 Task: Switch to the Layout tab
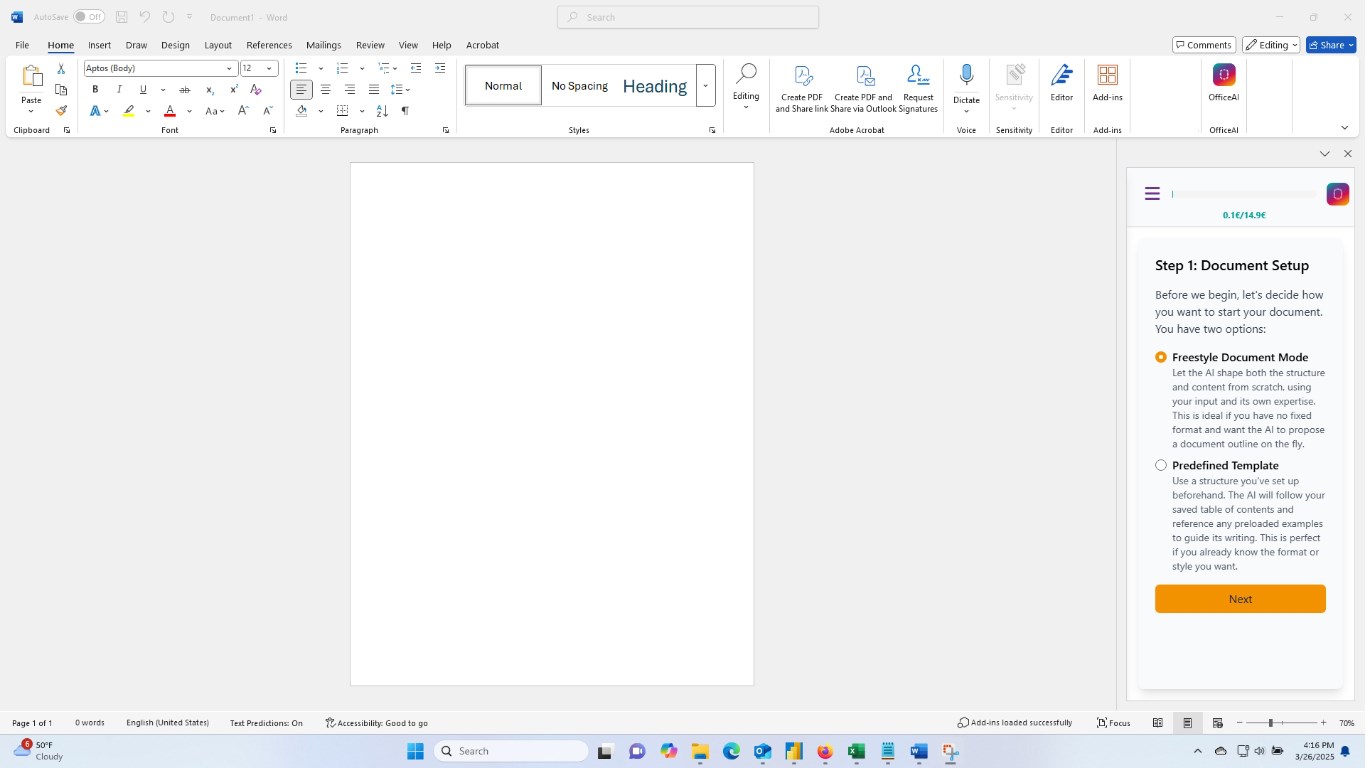217,45
